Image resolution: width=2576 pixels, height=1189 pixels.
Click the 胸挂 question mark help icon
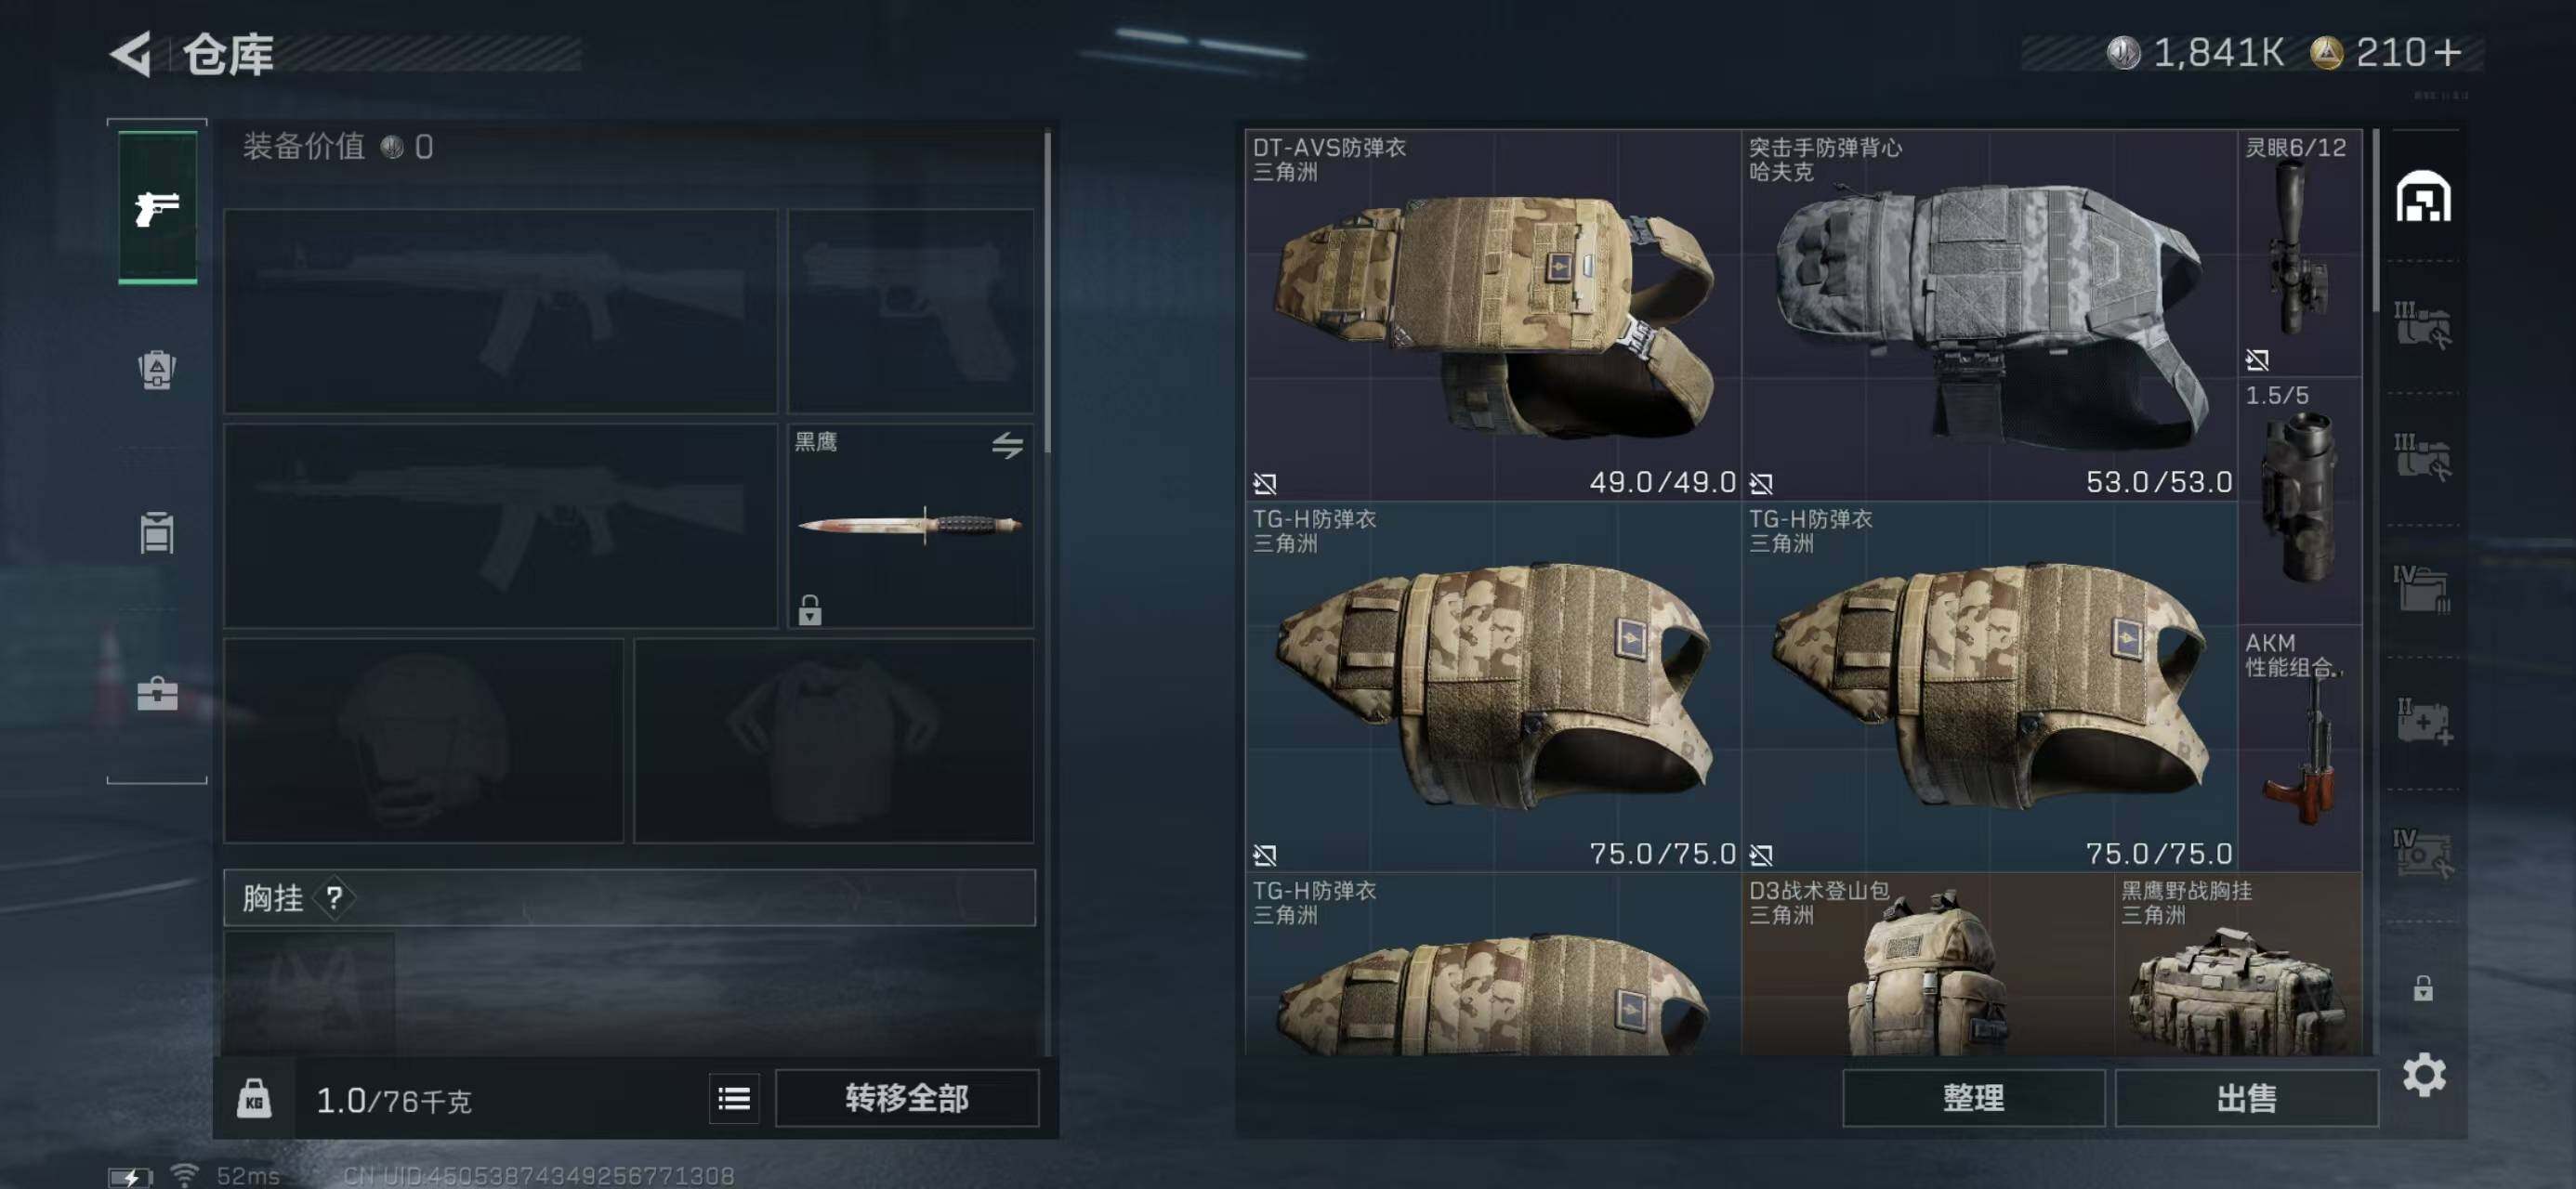click(334, 898)
